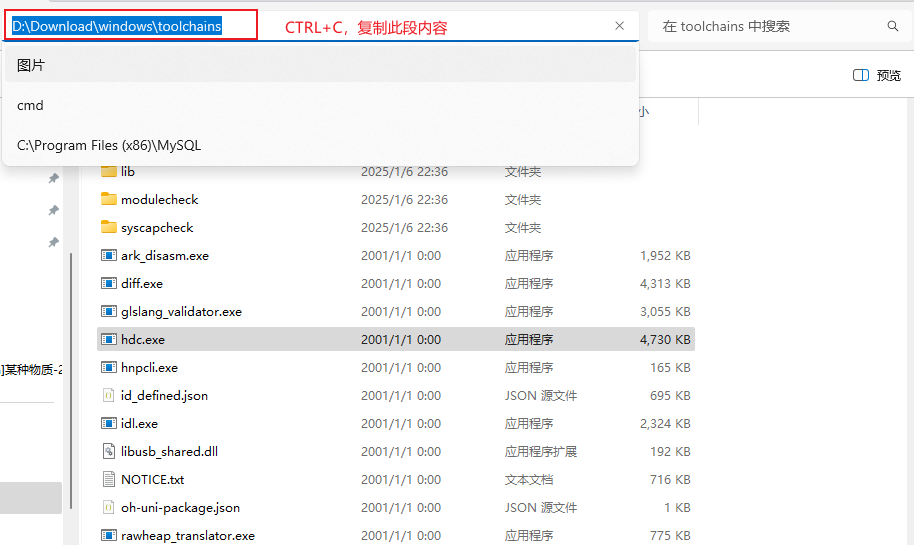Image resolution: width=914 pixels, height=545 pixels.
Task: Click the magnifier search icon
Action: [x=892, y=26]
